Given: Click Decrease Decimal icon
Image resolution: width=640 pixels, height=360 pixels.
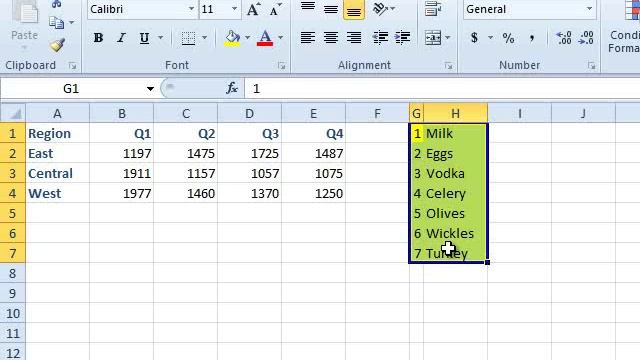Looking at the screenshot, I should [587, 38].
